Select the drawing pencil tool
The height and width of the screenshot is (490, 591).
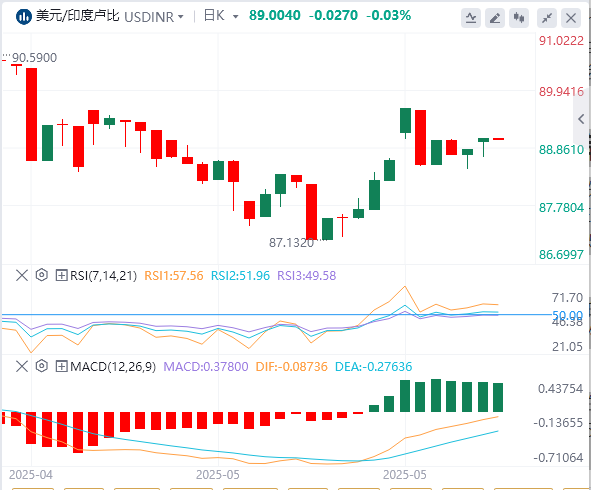(x=495, y=18)
